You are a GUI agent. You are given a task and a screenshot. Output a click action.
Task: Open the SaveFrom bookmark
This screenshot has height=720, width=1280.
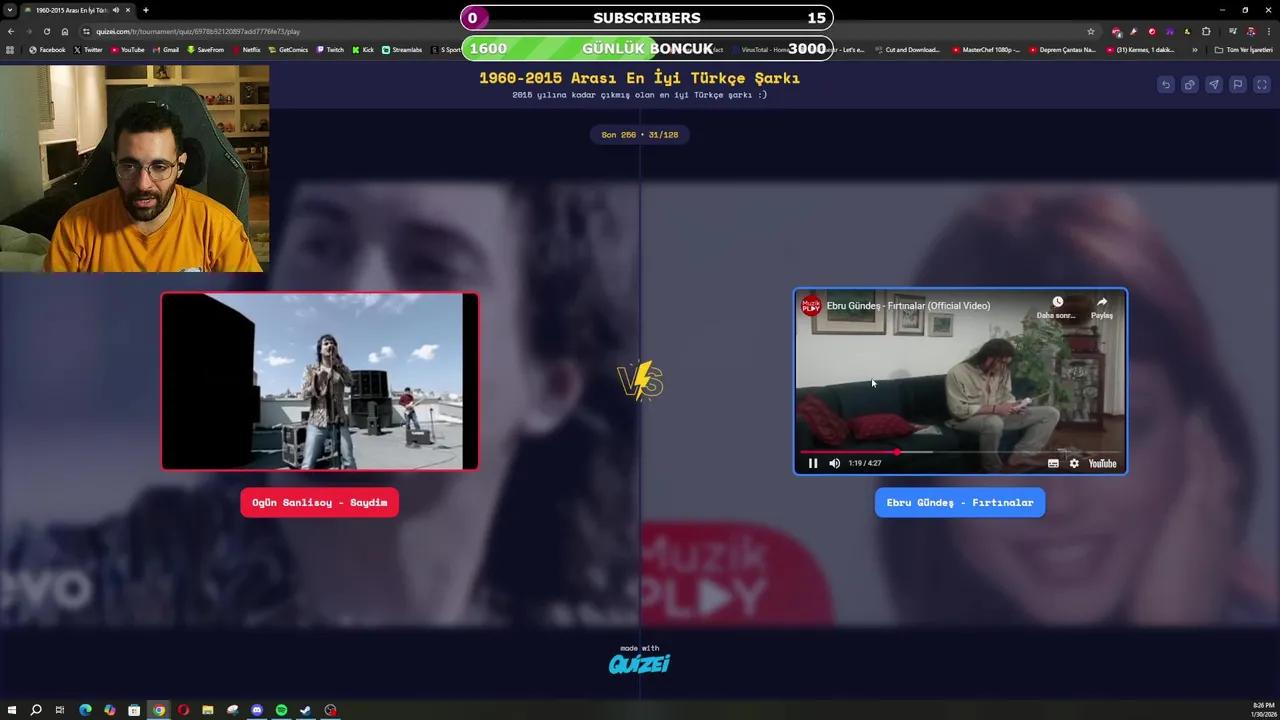[x=205, y=50]
